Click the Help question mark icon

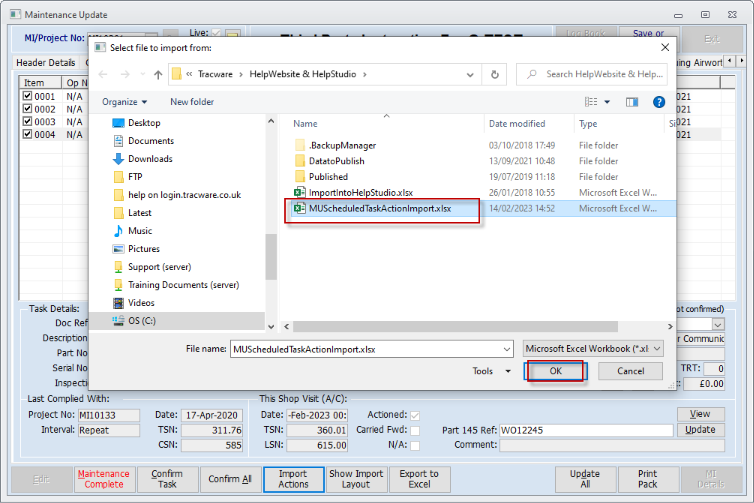click(659, 102)
